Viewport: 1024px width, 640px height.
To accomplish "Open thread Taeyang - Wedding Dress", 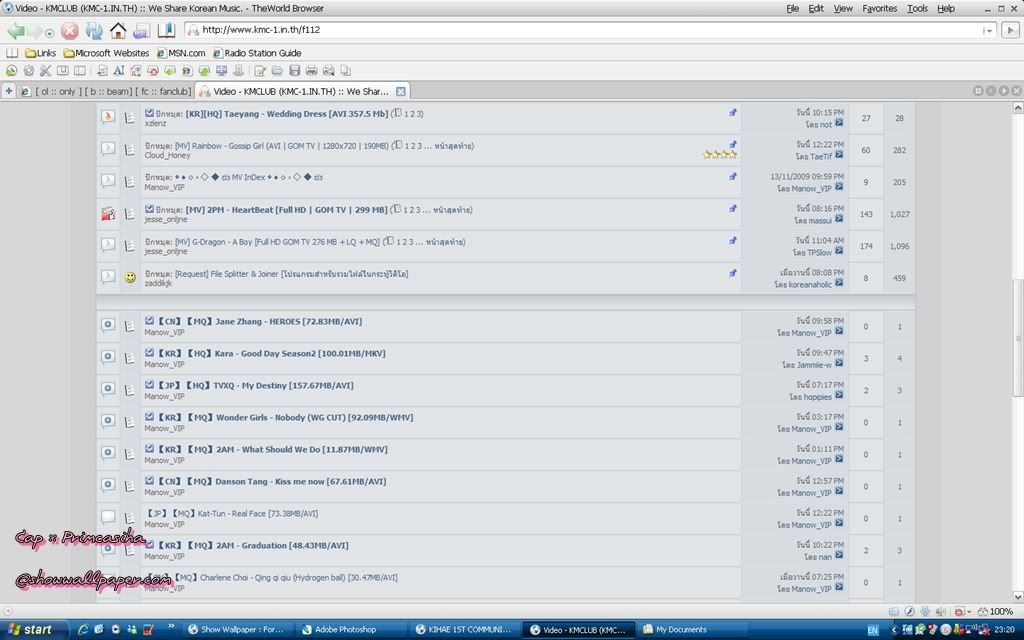I will coord(287,114).
